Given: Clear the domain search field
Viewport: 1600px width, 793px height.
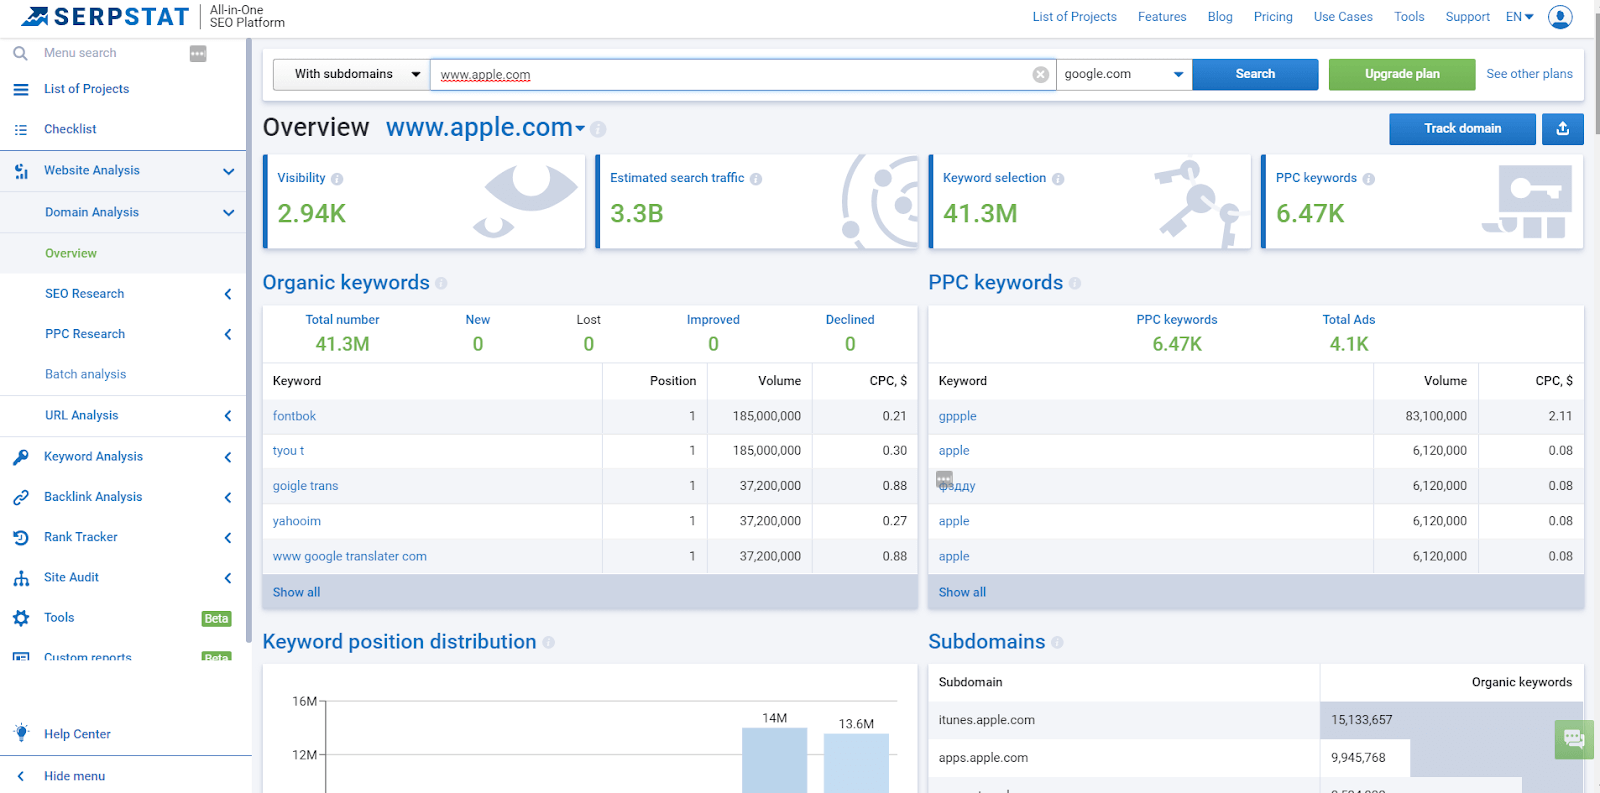Looking at the screenshot, I should 1041,74.
